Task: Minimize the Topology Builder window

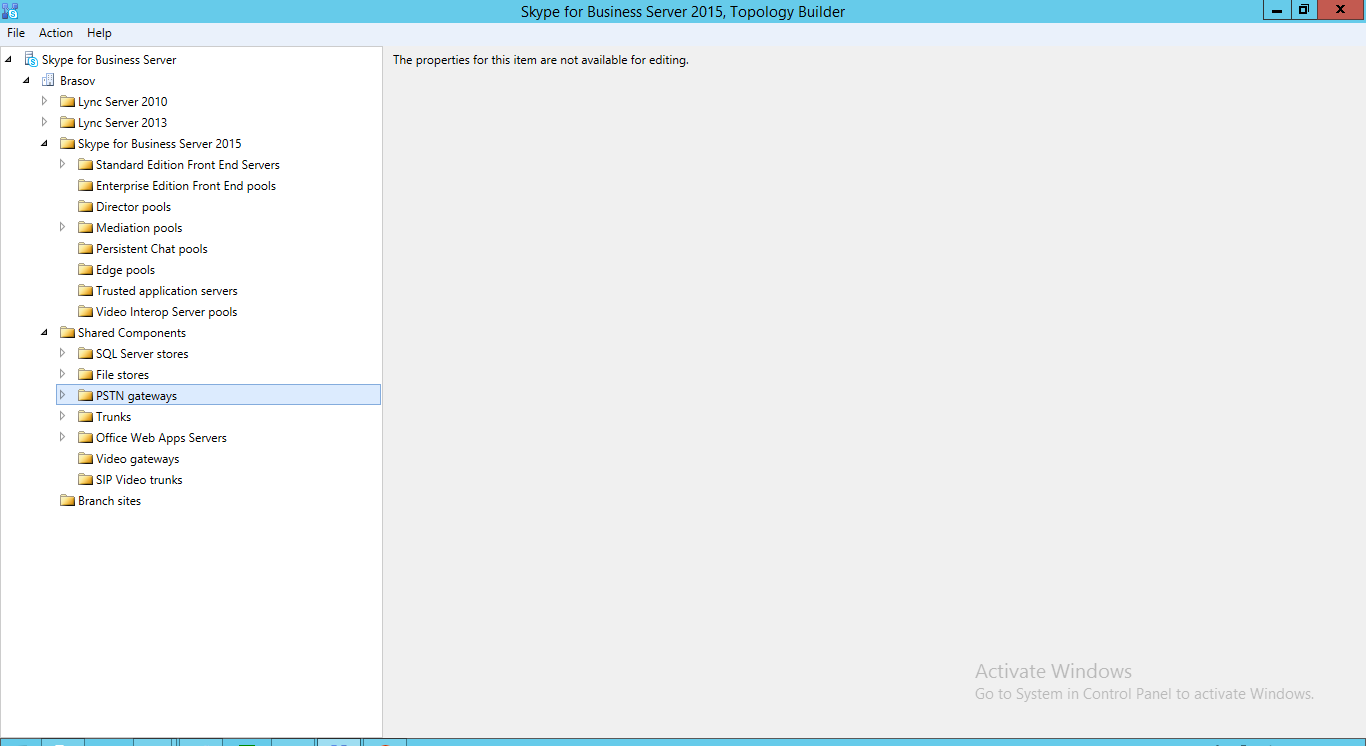Action: [1277, 10]
